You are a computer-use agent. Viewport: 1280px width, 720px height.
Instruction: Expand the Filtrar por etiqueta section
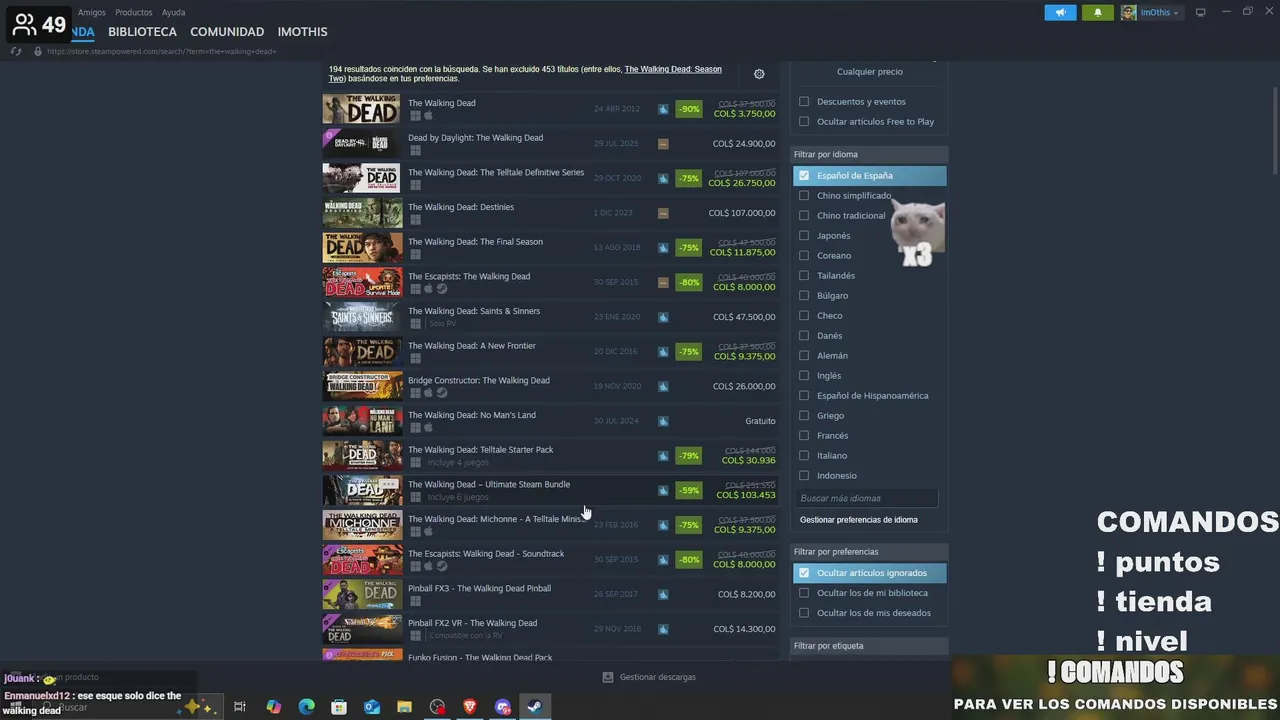coord(869,646)
